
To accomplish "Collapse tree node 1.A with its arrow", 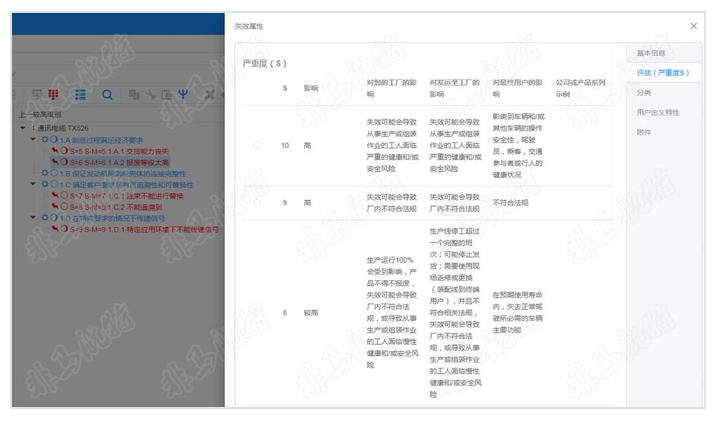I will 33,139.
